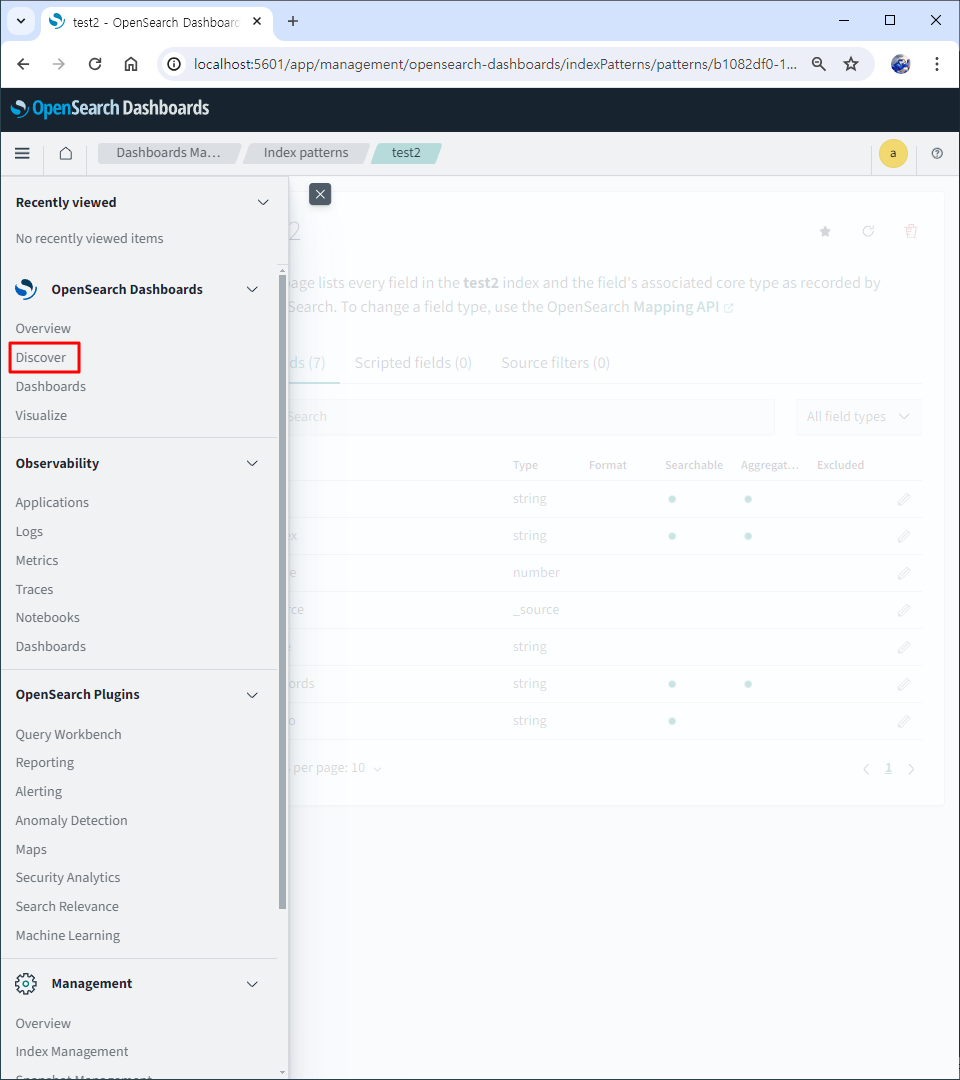Reload the page in browser

95,64
